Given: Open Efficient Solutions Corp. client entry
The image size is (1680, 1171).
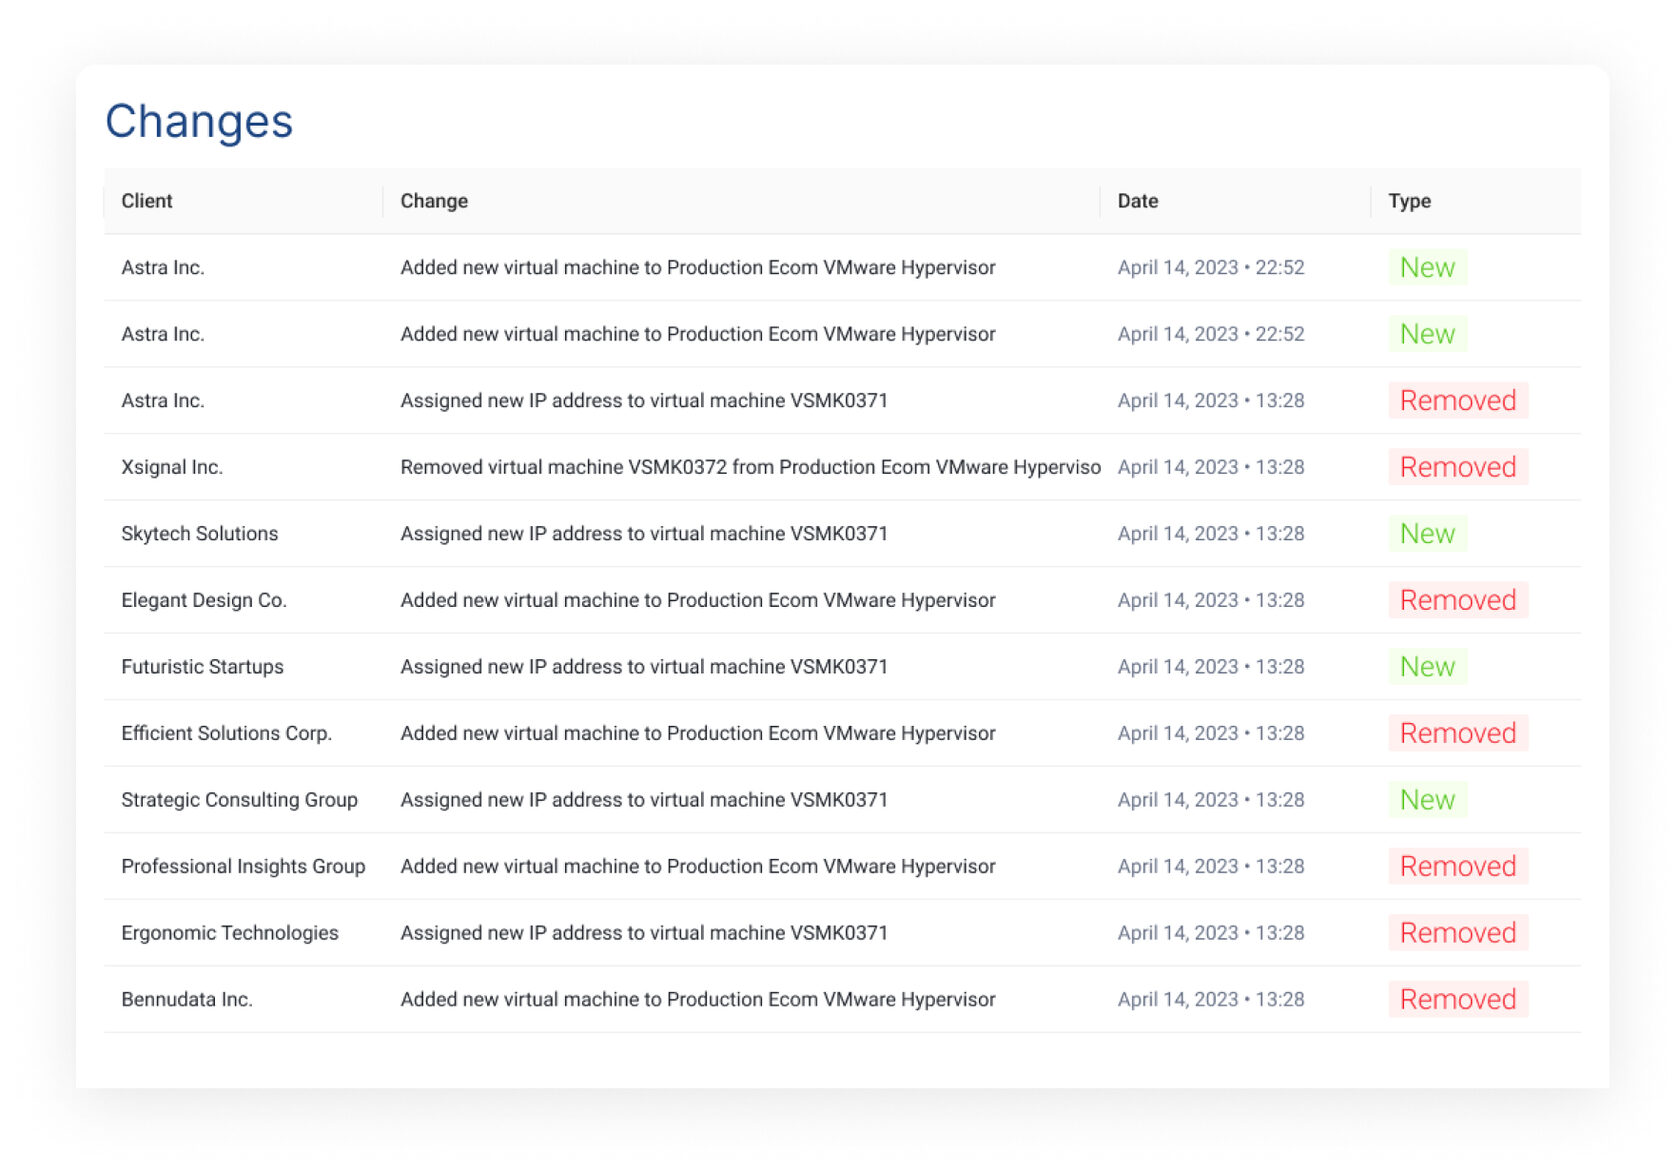Looking at the screenshot, I should [226, 733].
